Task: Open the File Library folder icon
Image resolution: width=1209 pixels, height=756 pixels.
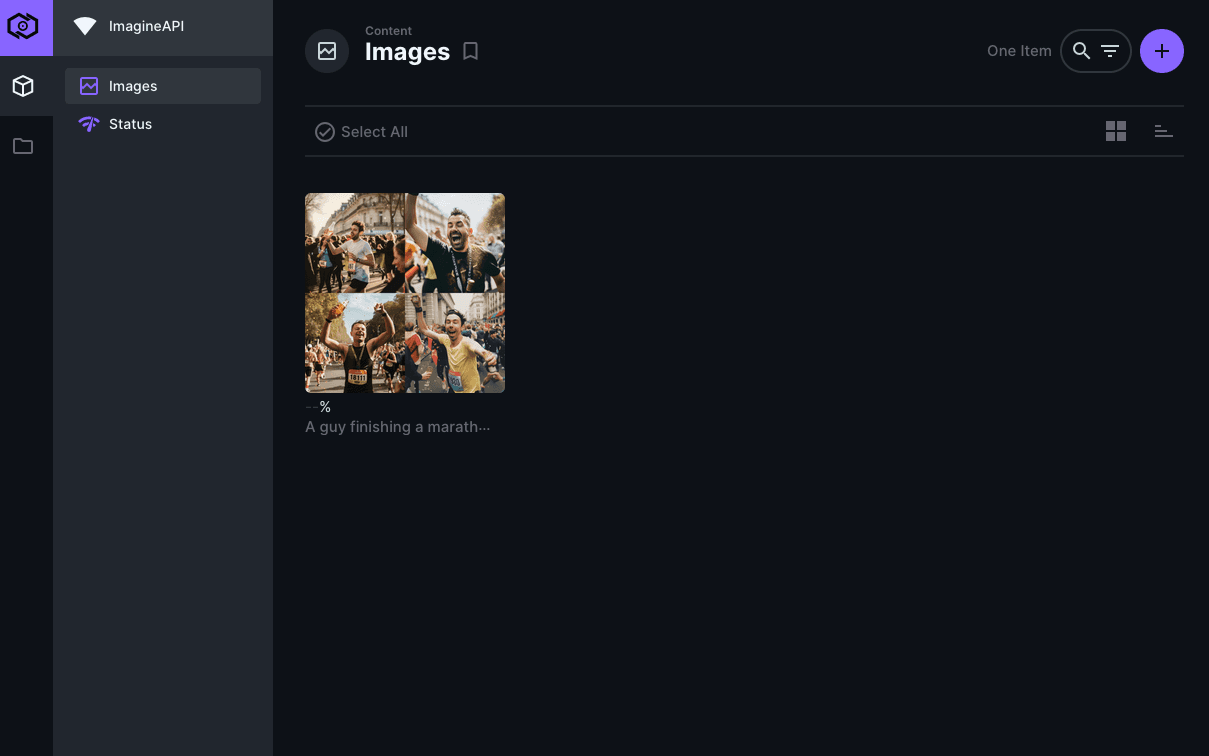Action: pos(23,147)
